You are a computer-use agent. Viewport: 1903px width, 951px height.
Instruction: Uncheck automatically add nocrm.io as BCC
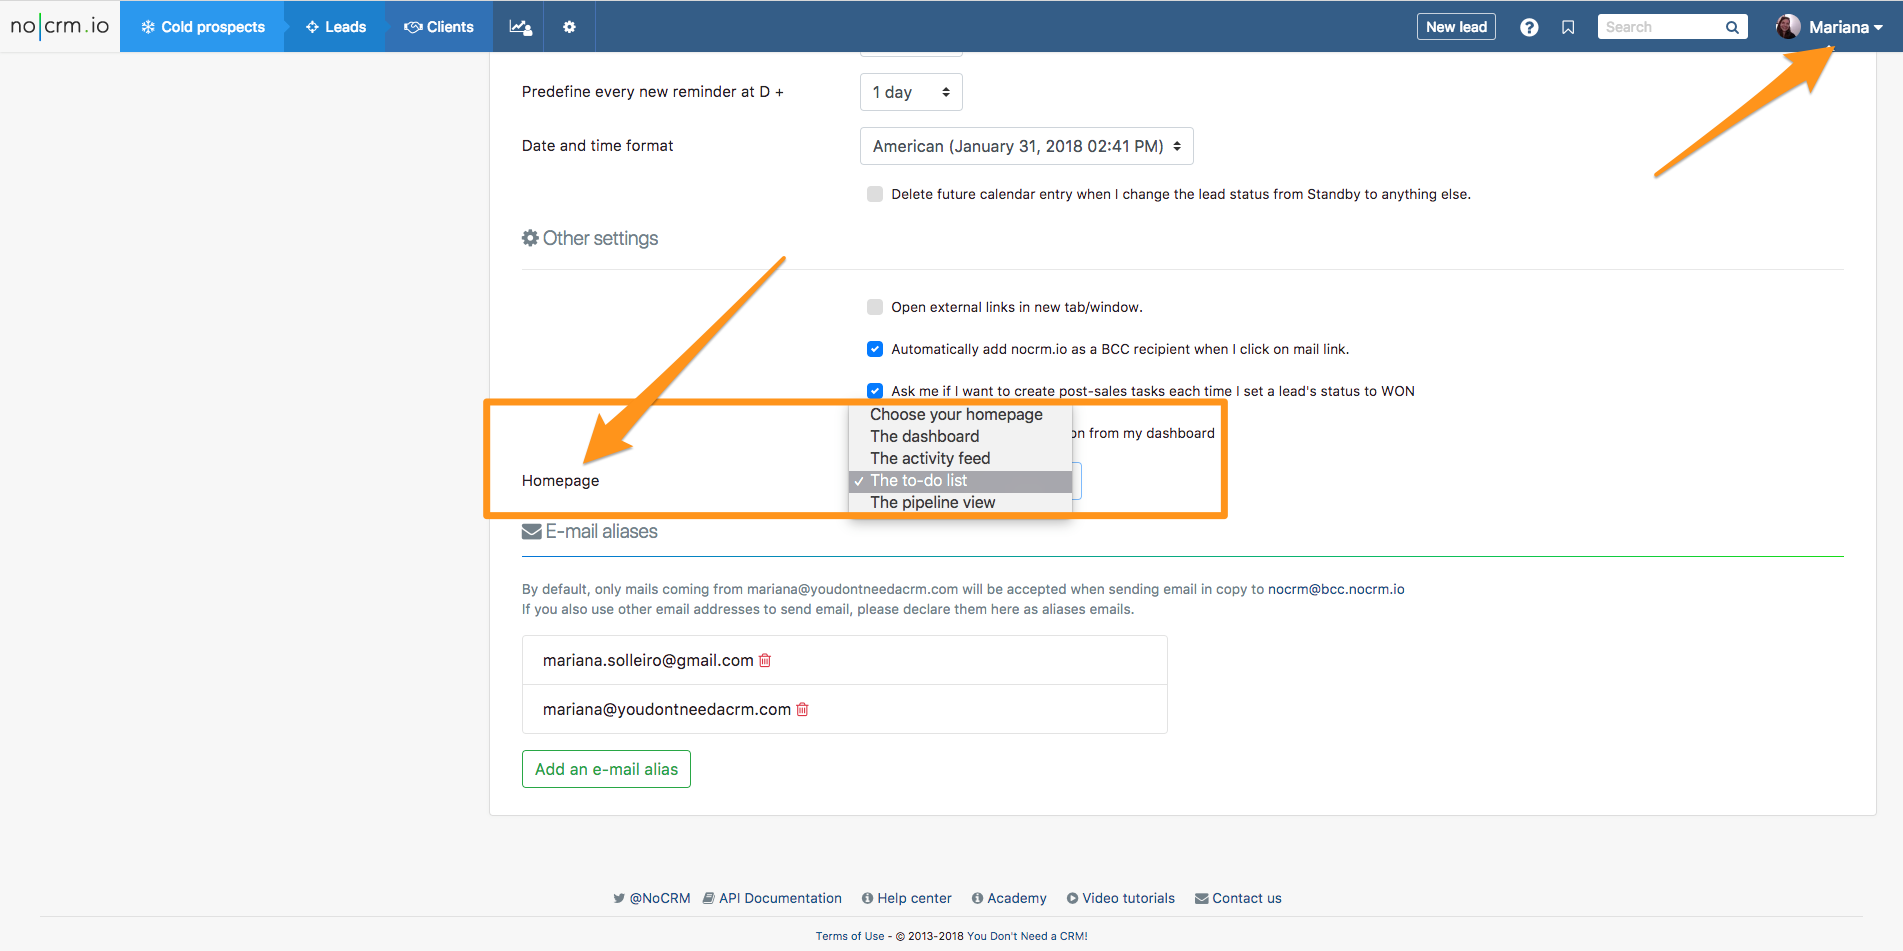pos(875,349)
